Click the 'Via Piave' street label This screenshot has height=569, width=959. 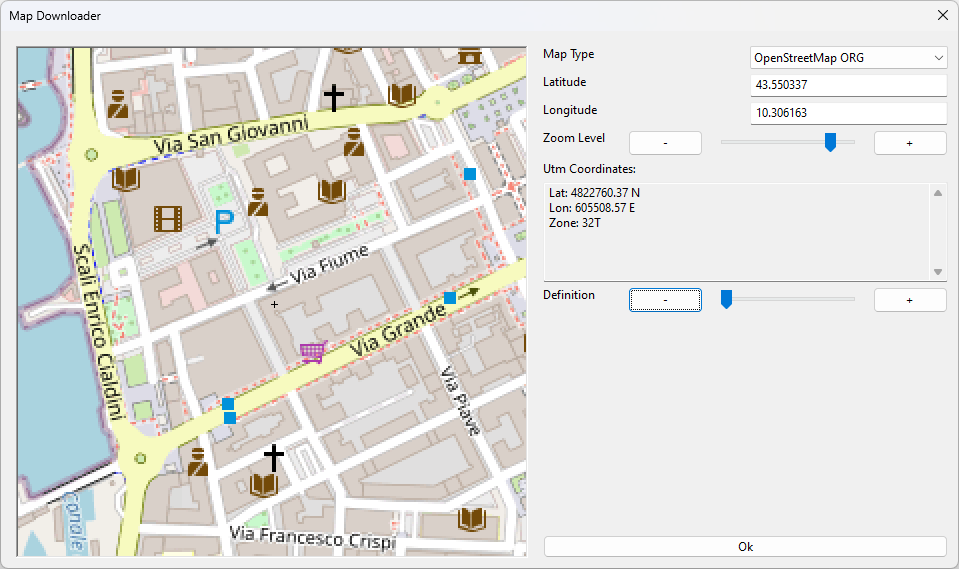[460, 401]
